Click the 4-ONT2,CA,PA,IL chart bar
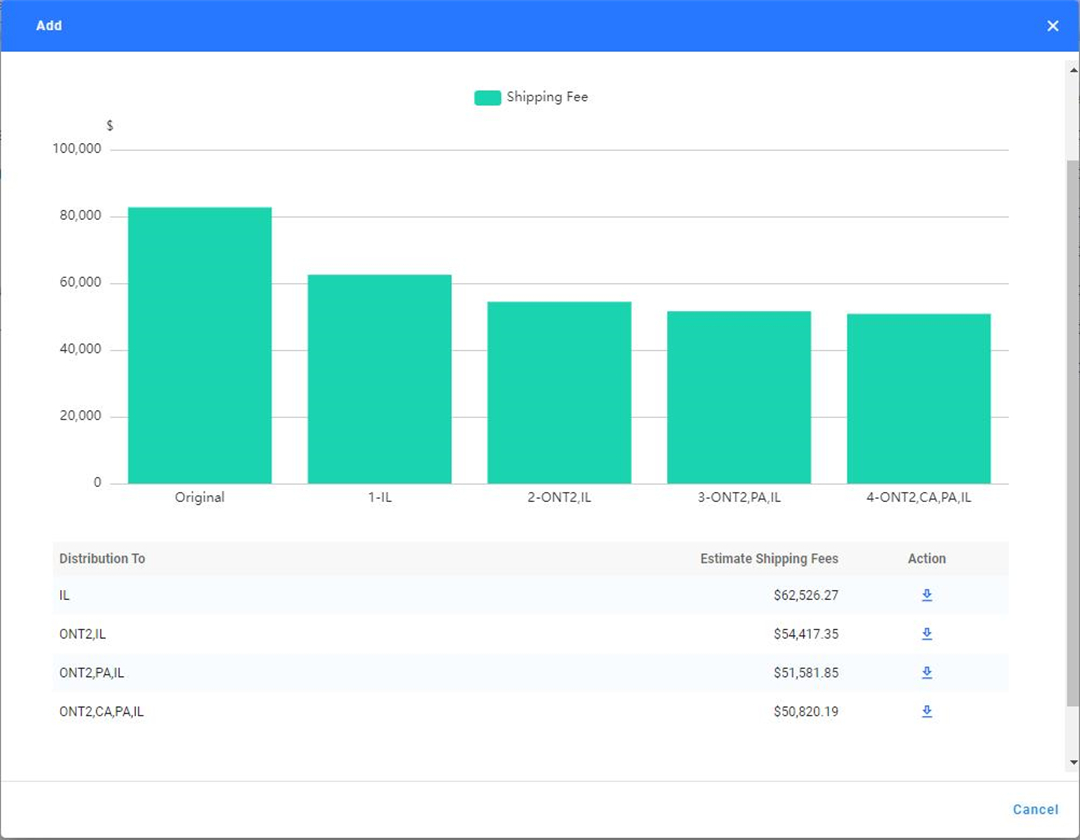The height and width of the screenshot is (840, 1080). (x=919, y=399)
